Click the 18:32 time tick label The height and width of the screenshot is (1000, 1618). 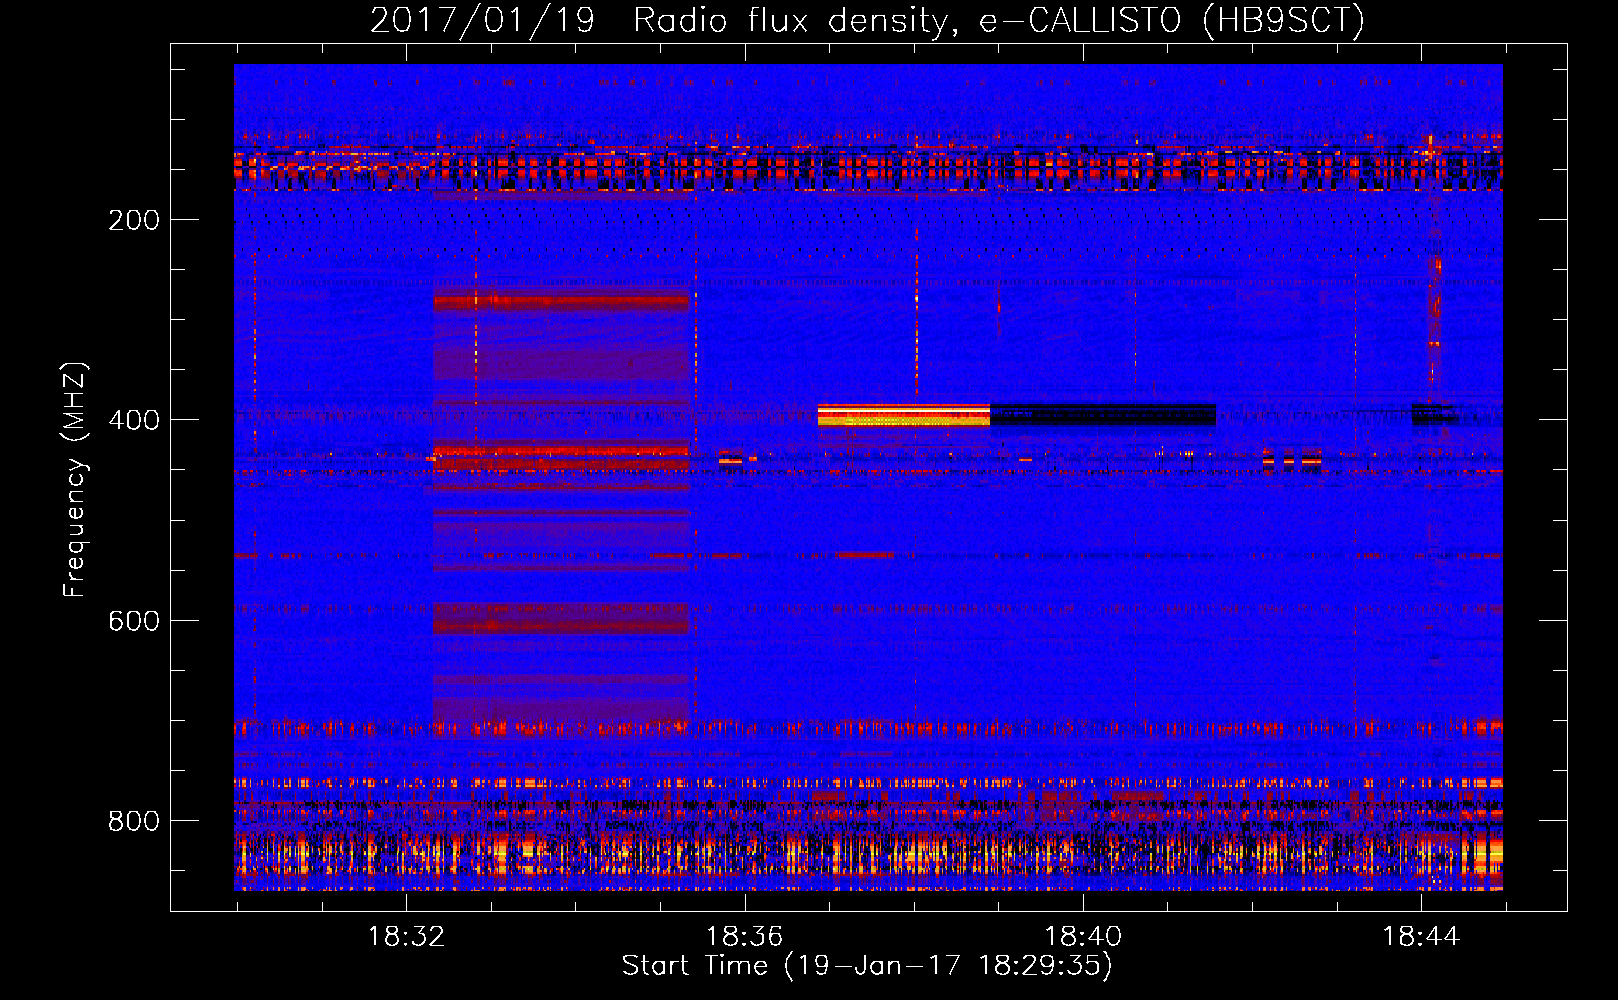(x=407, y=937)
